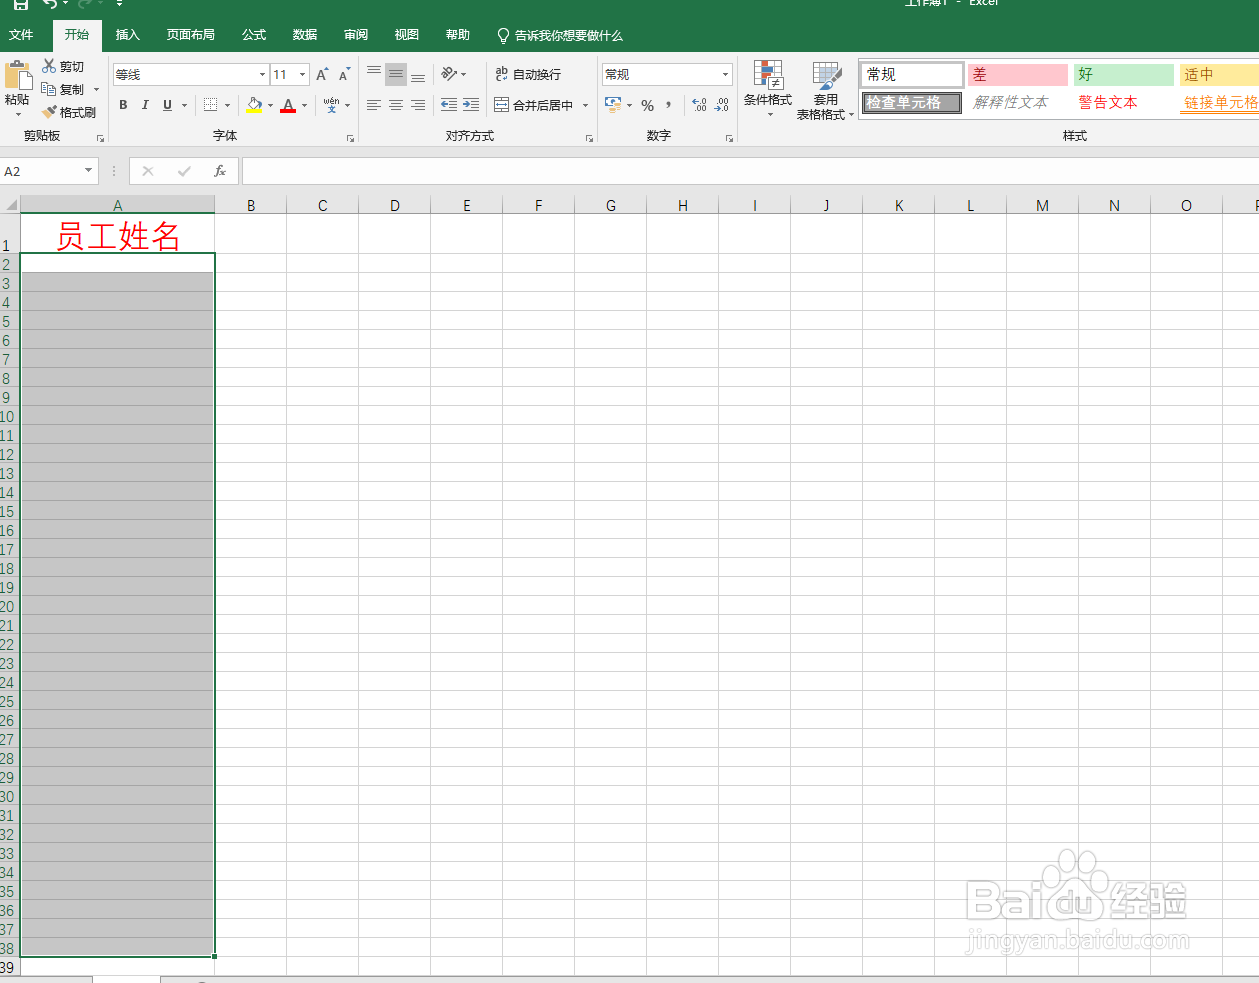Click the Tell Me search box
1259x983 pixels.
click(560, 35)
